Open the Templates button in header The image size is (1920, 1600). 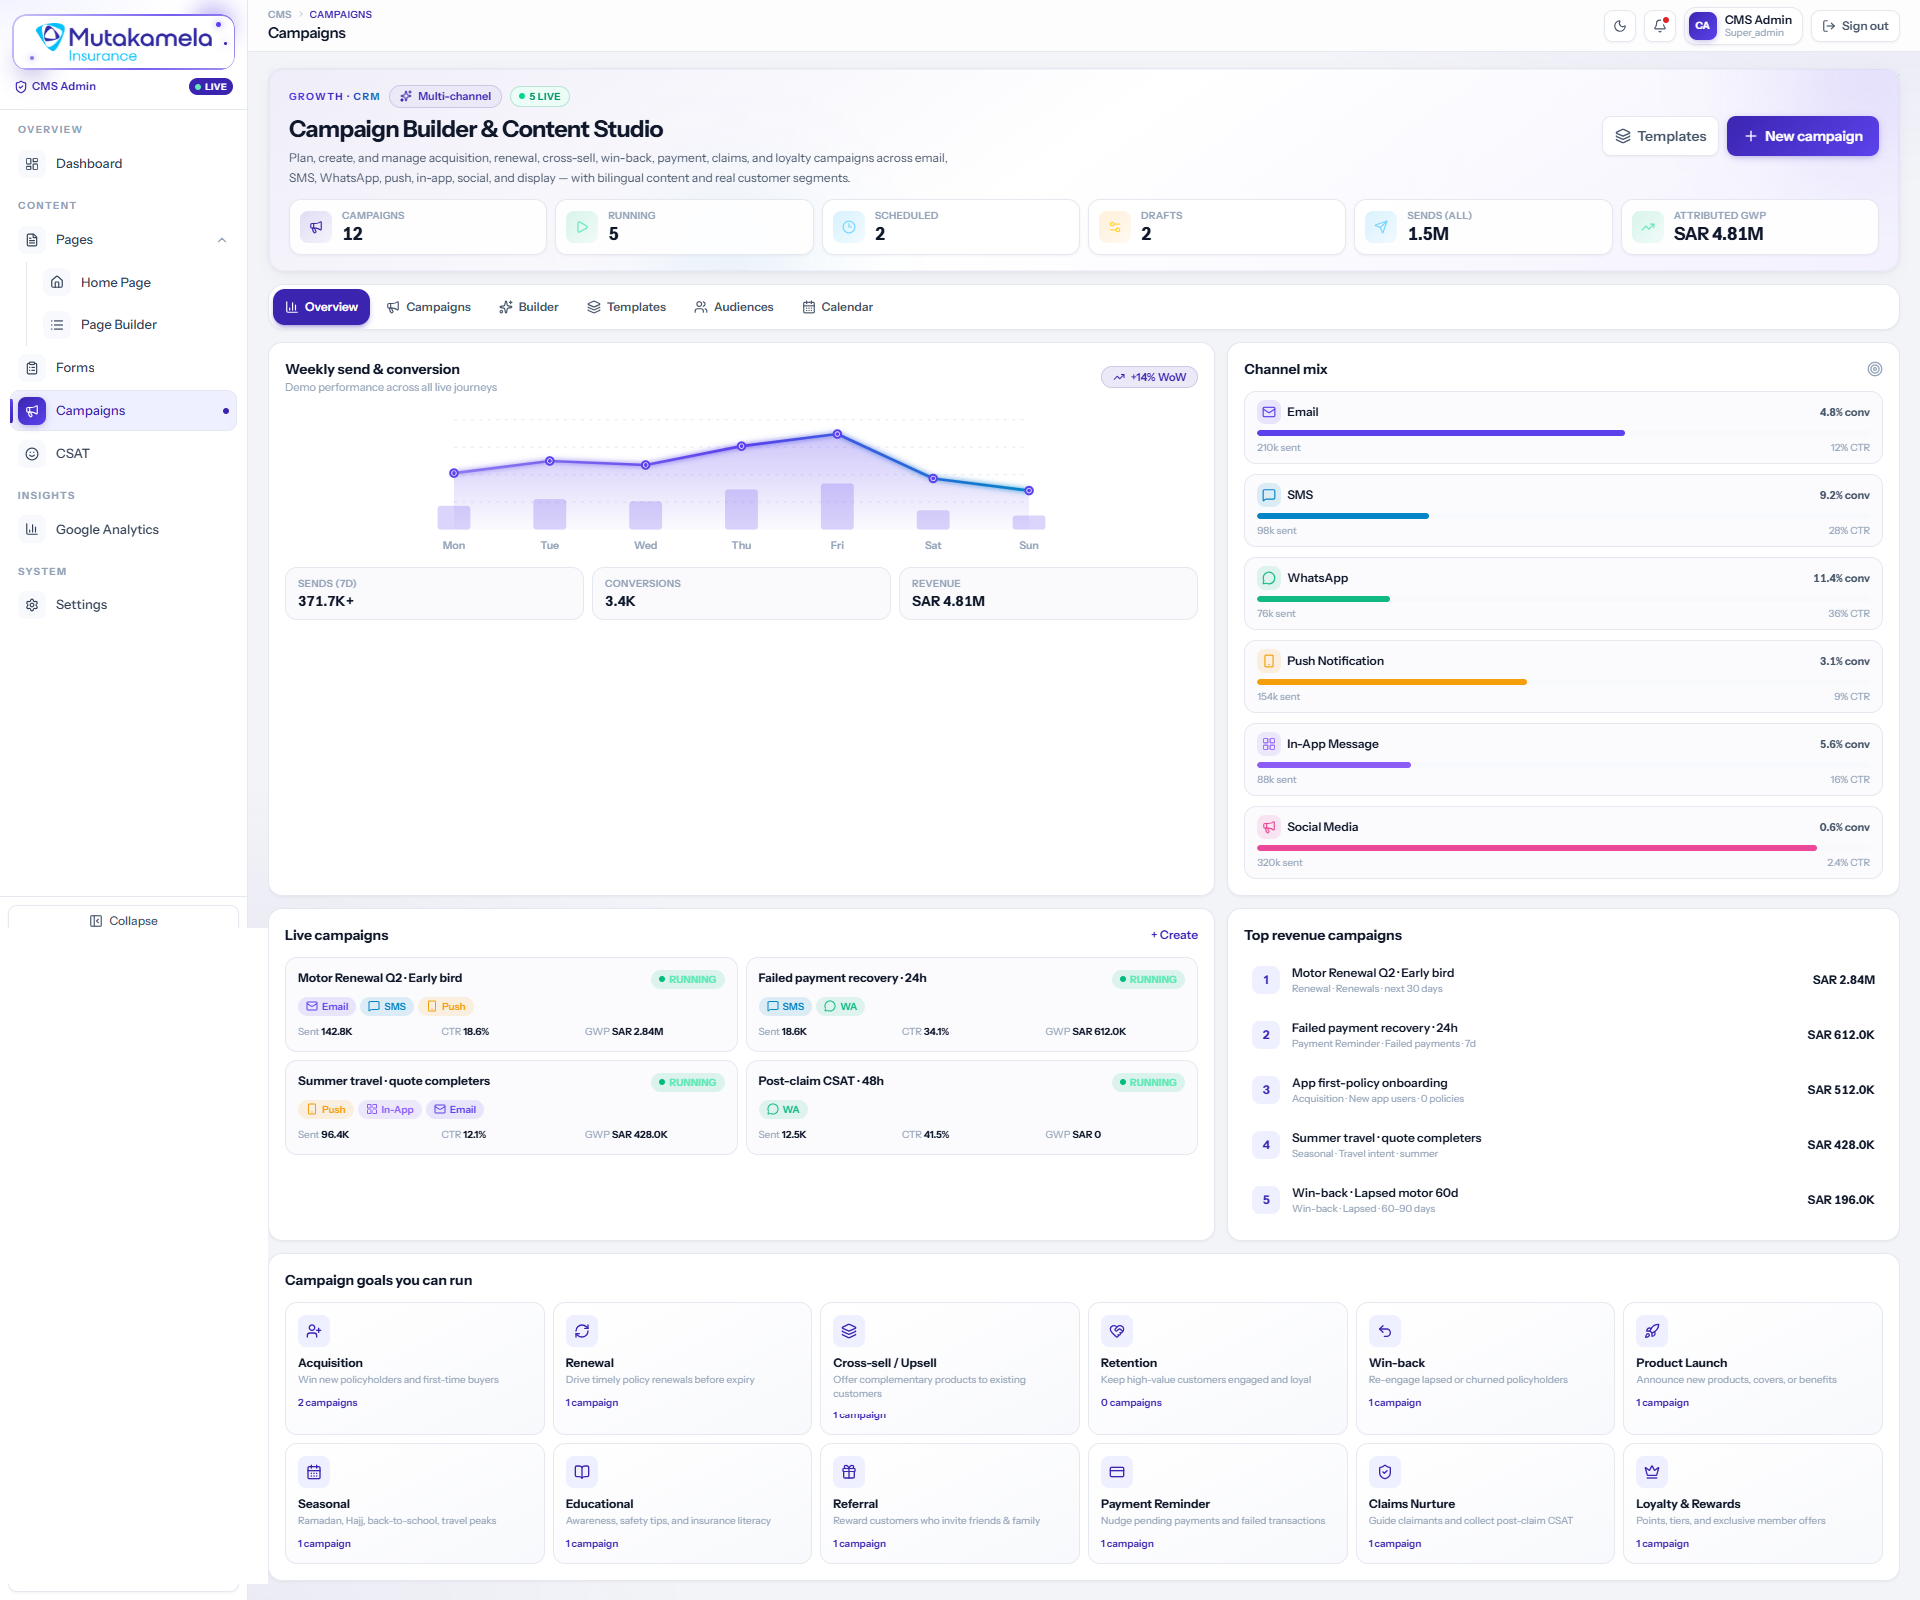[x=1660, y=136]
